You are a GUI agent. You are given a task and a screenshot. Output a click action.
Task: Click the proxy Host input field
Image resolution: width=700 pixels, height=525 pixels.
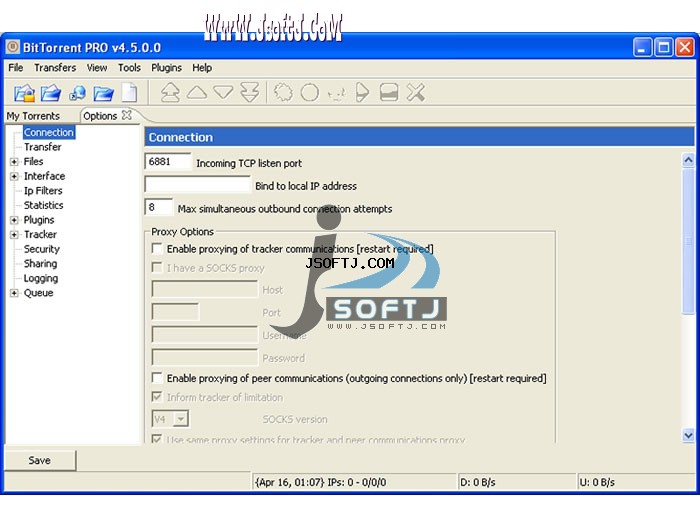[205, 289]
